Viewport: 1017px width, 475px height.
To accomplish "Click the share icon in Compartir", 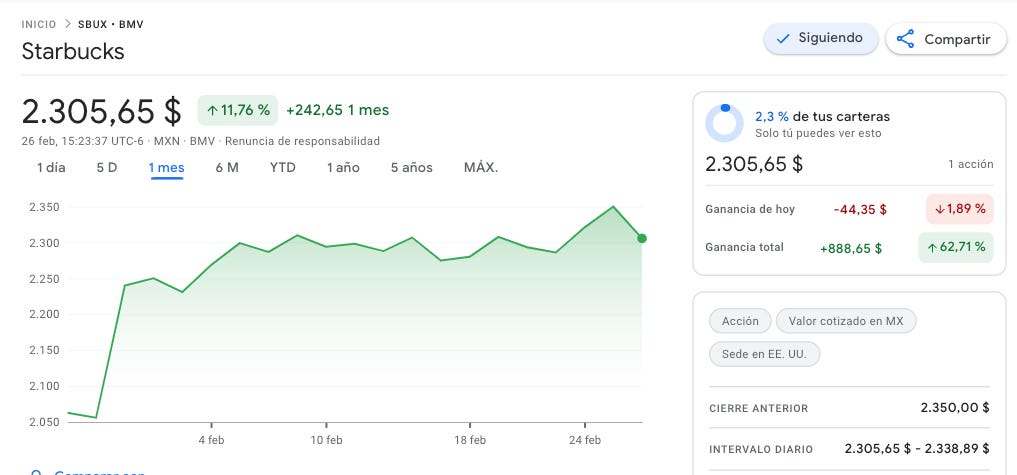I will [x=905, y=39].
